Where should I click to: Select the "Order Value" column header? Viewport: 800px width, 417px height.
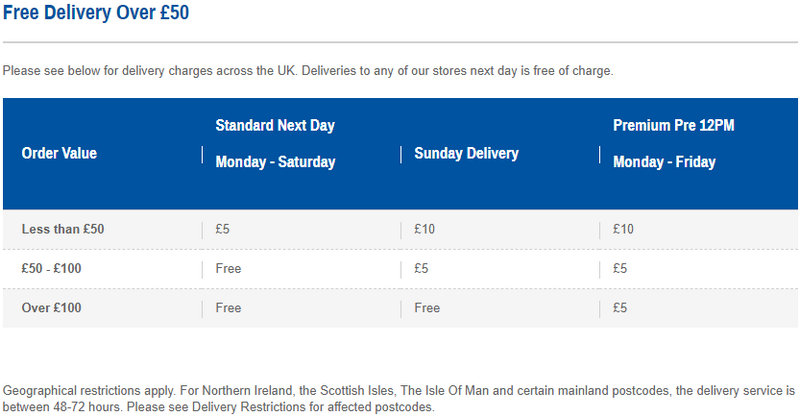tap(59, 153)
